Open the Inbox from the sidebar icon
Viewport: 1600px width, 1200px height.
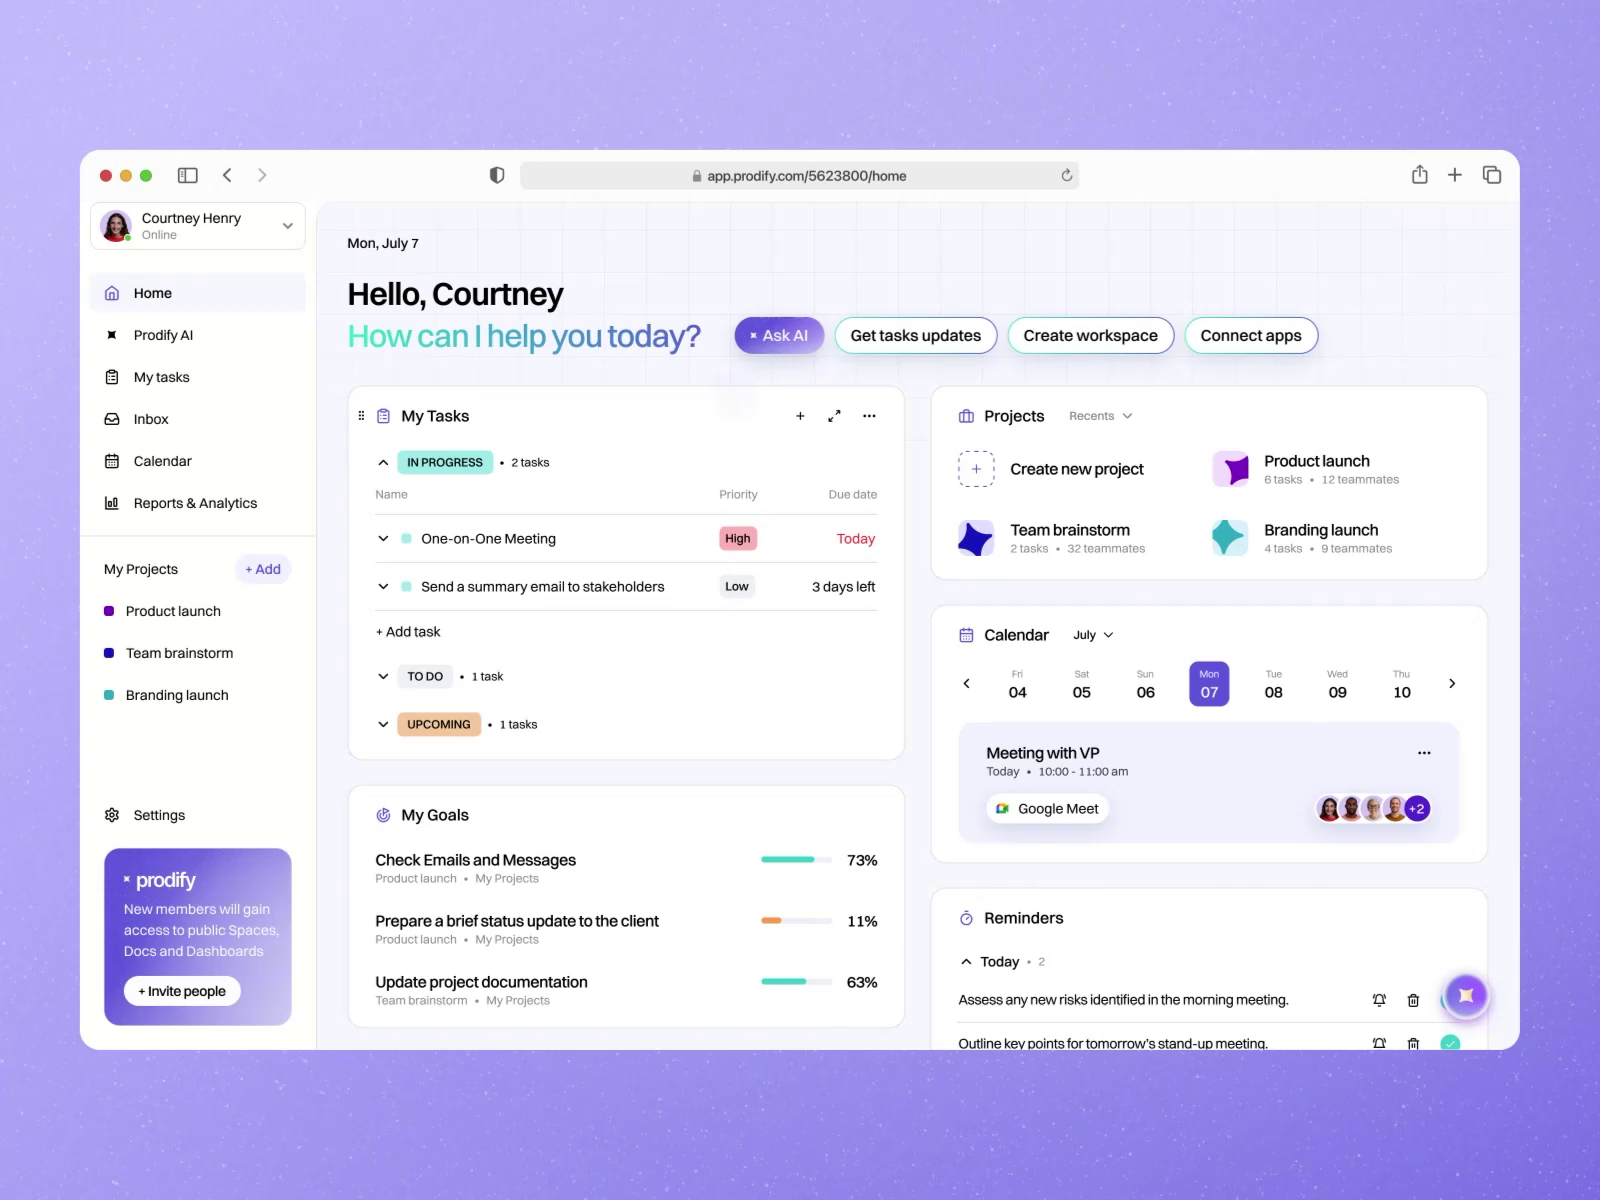click(113, 419)
